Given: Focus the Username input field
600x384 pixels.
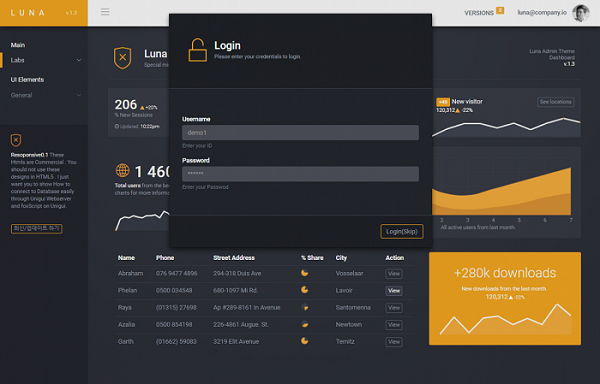Looking at the screenshot, I should (300, 133).
